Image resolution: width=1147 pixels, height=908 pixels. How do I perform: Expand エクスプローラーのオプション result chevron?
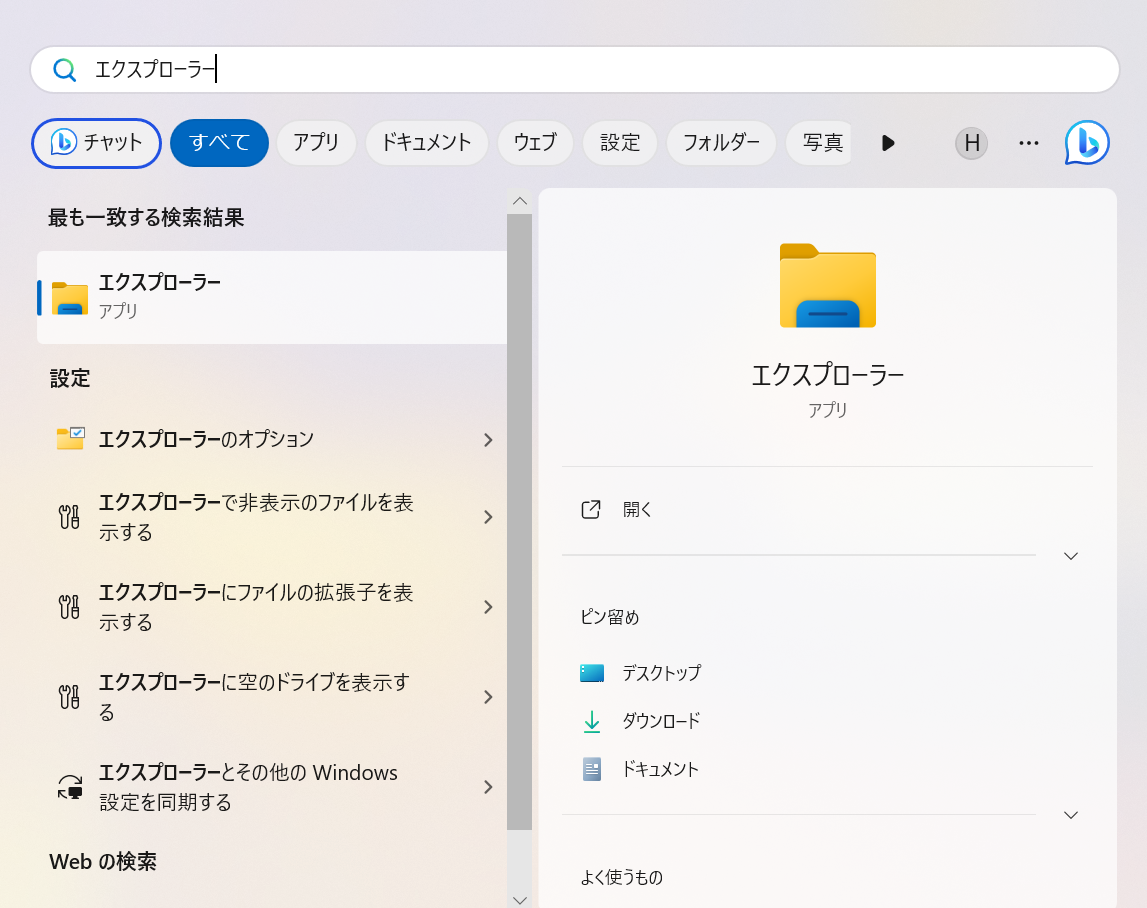(488, 440)
